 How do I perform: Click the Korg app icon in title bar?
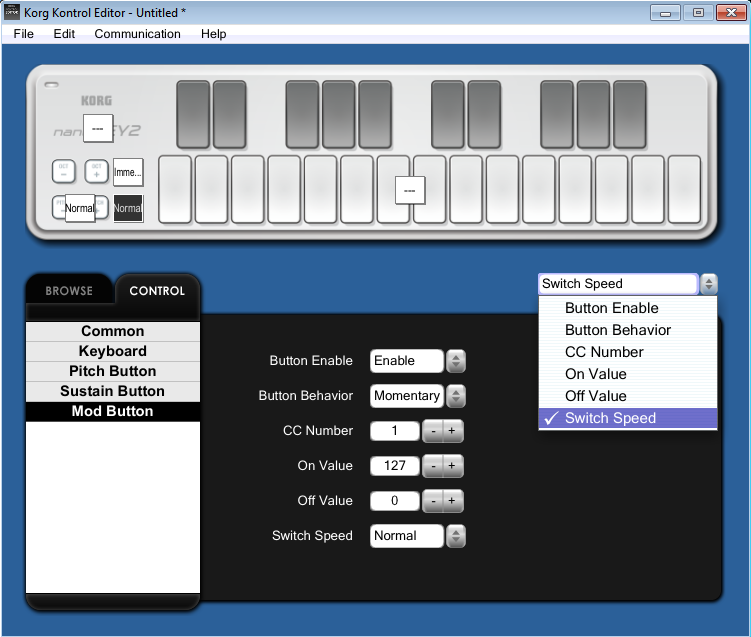(x=12, y=12)
